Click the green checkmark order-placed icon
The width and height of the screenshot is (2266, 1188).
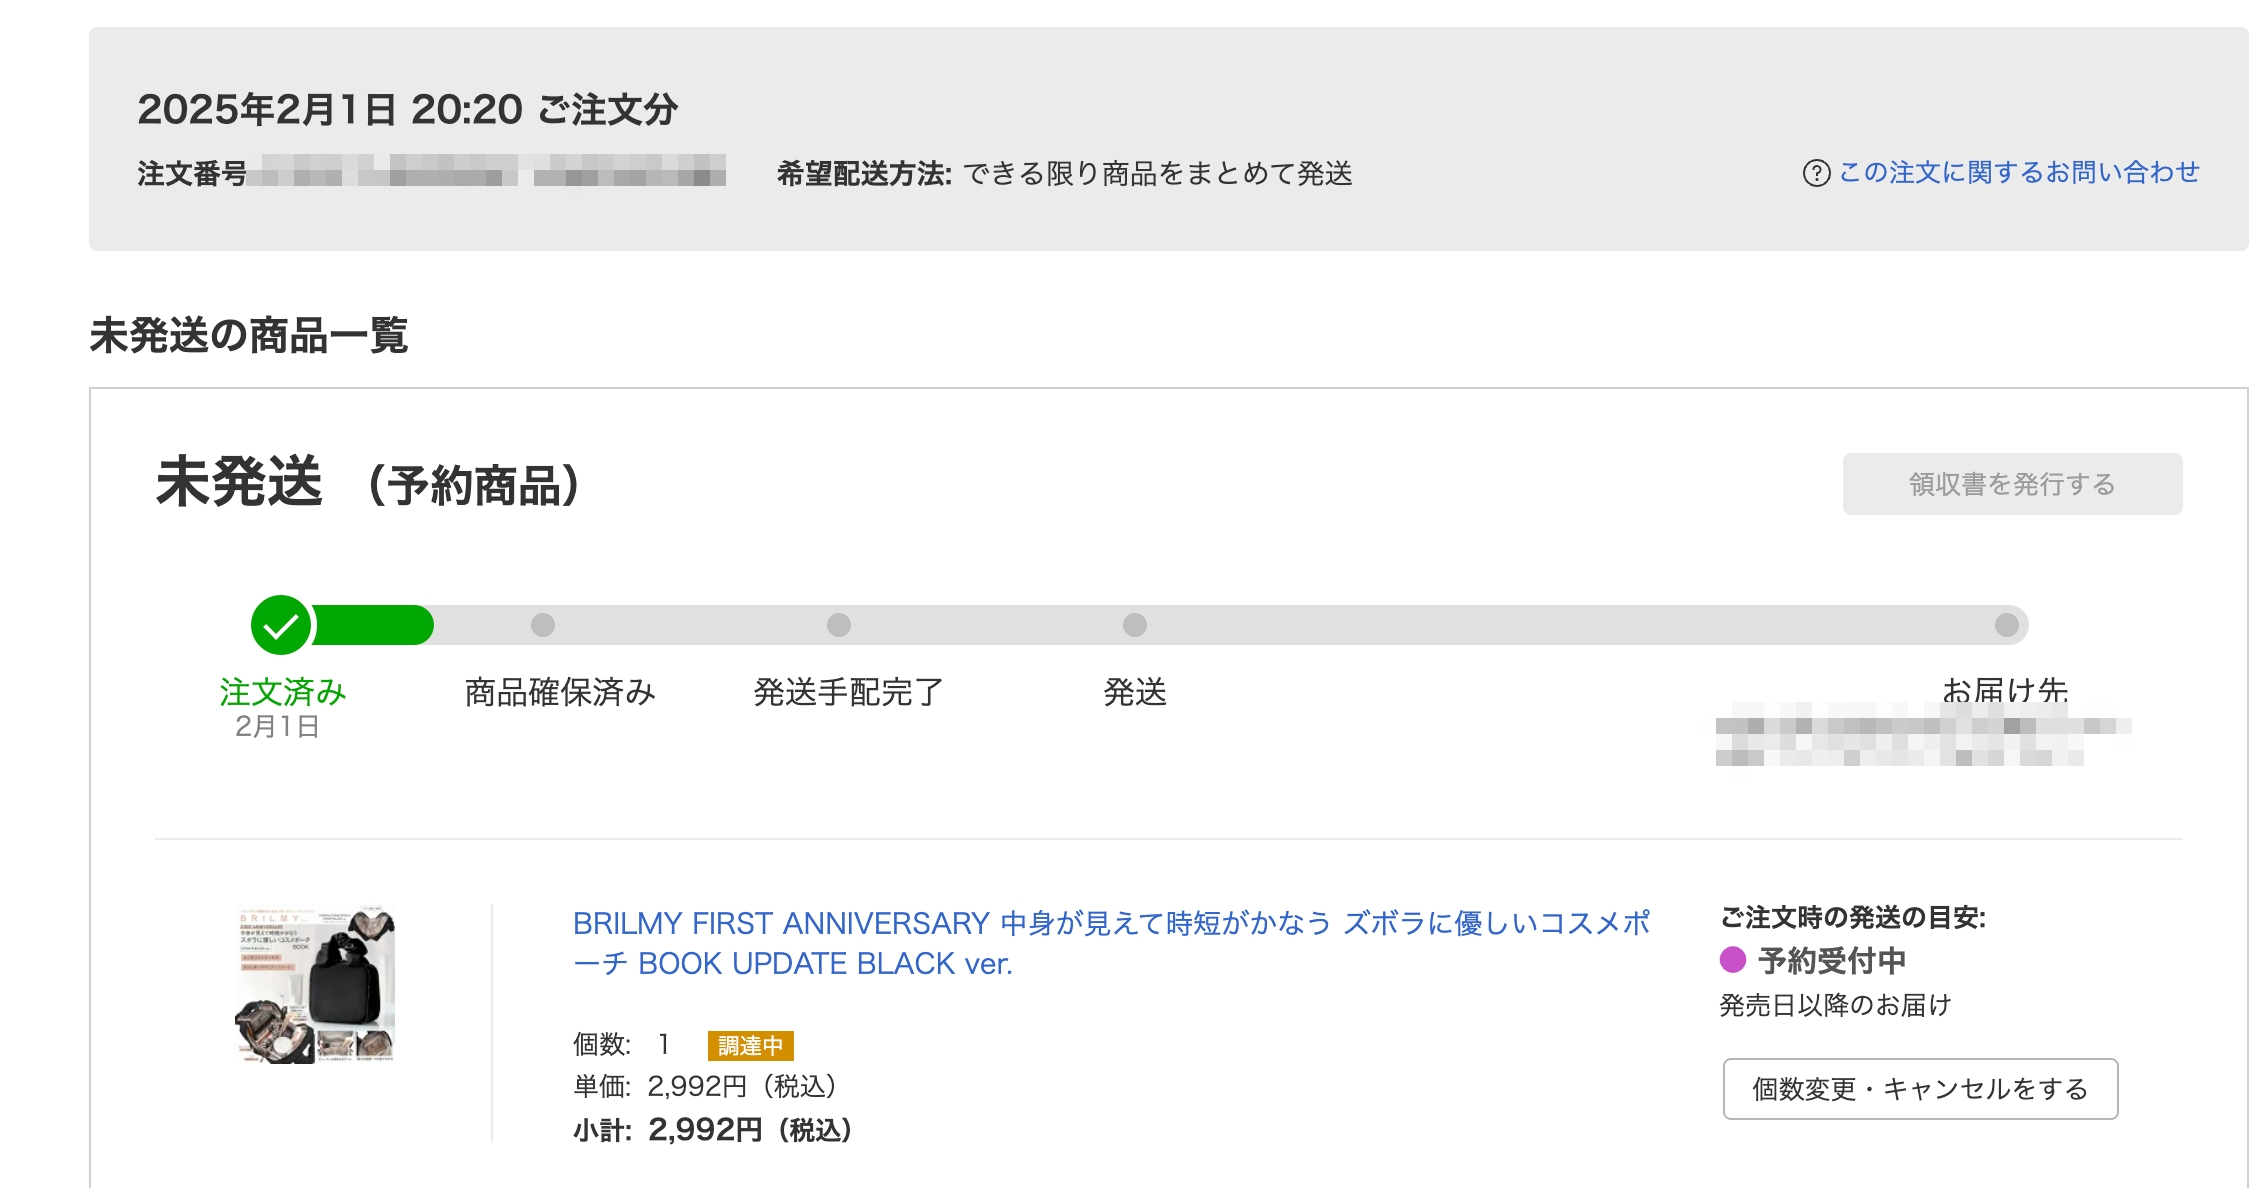click(x=281, y=625)
